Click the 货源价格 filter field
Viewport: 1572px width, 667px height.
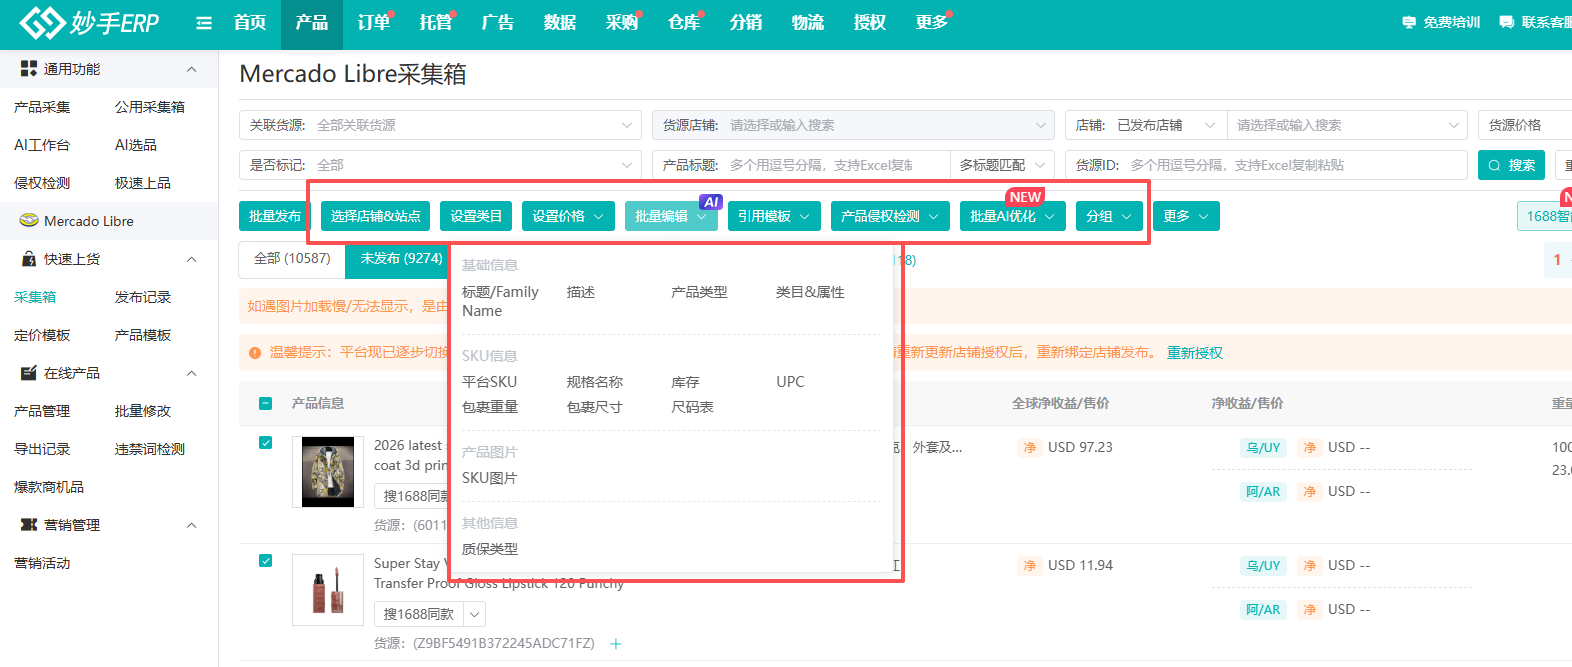point(1525,125)
